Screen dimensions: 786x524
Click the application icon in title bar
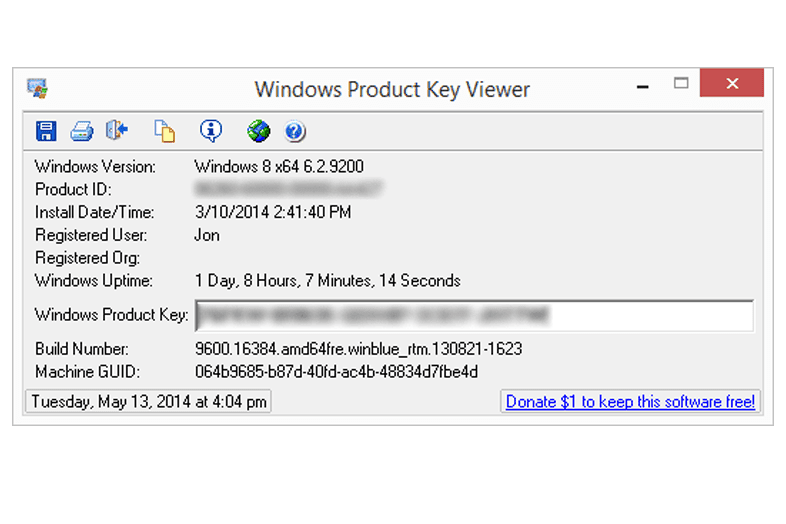(37, 88)
